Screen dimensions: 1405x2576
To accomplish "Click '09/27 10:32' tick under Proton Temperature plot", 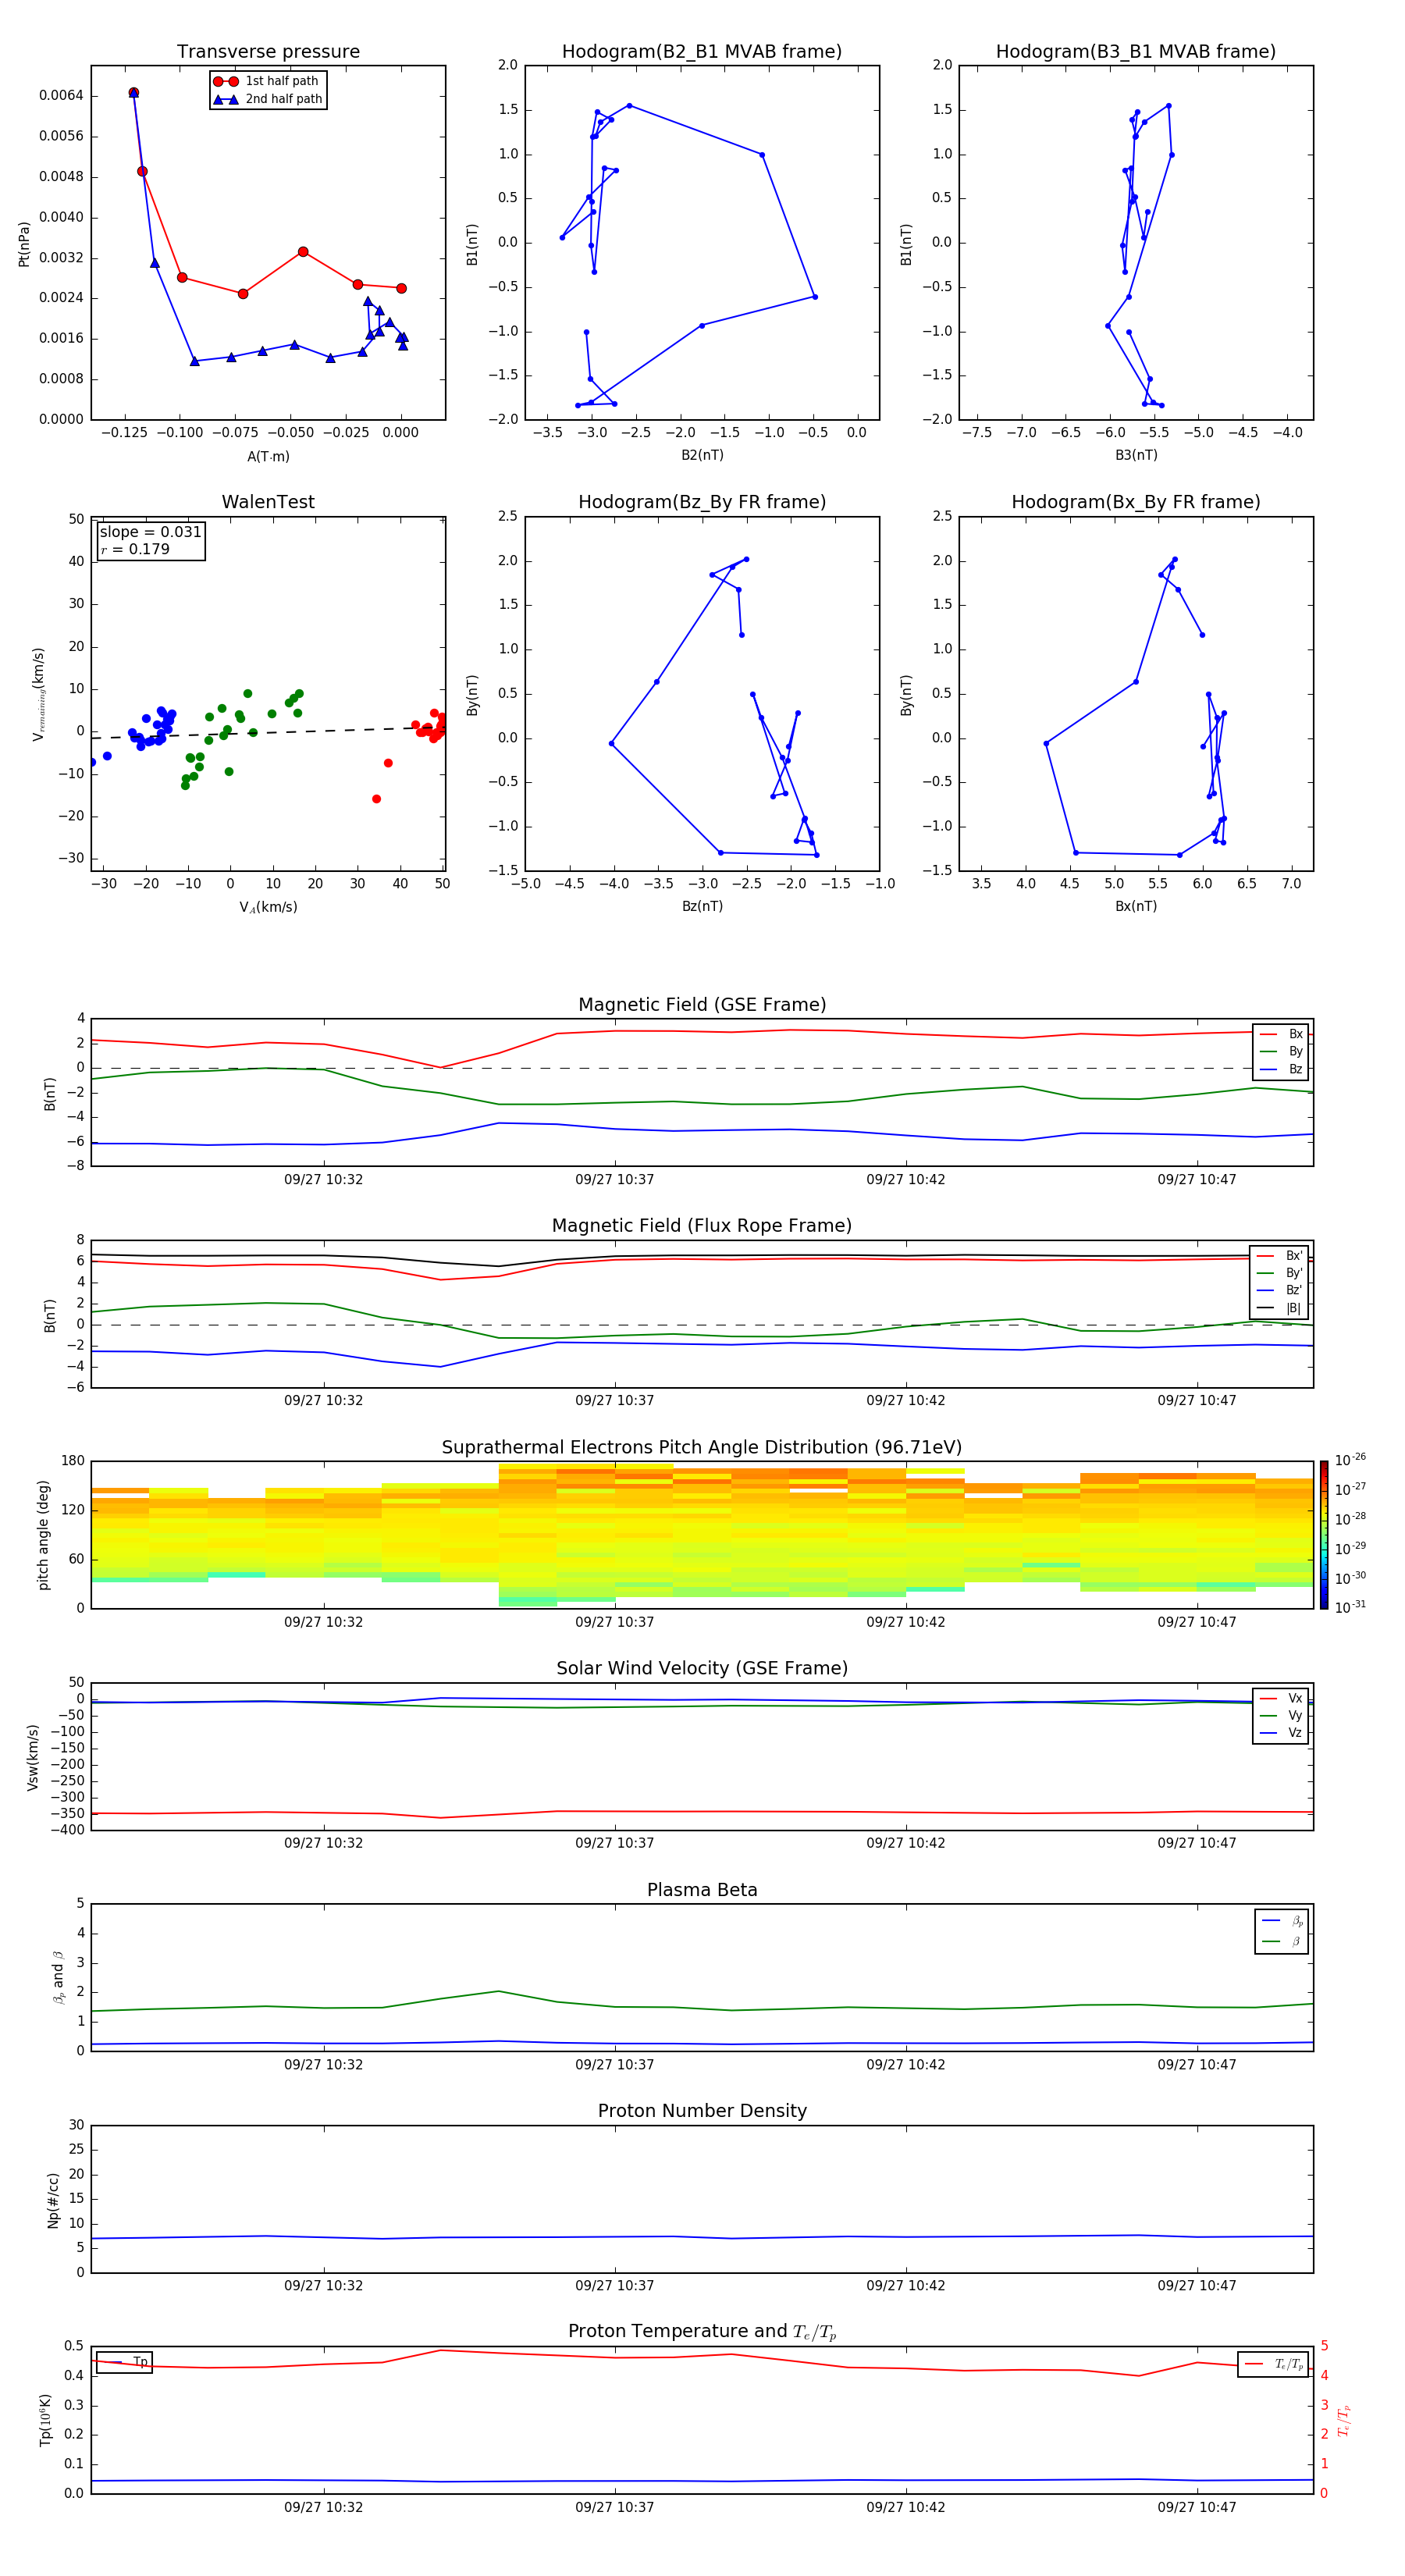I will click(x=323, y=2507).
